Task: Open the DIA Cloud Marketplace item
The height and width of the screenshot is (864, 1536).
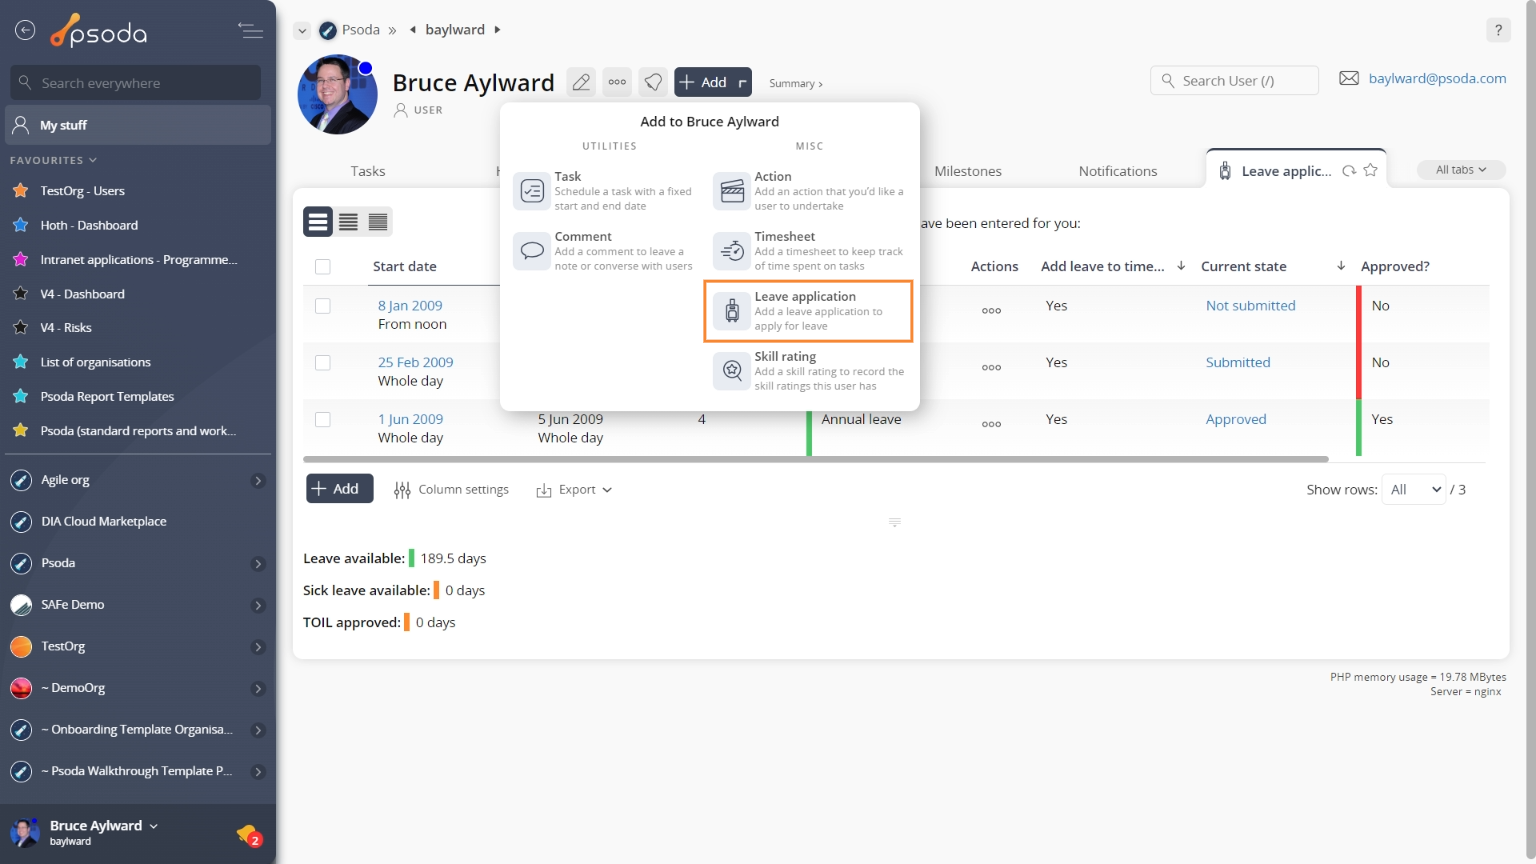Action: click(x=104, y=522)
